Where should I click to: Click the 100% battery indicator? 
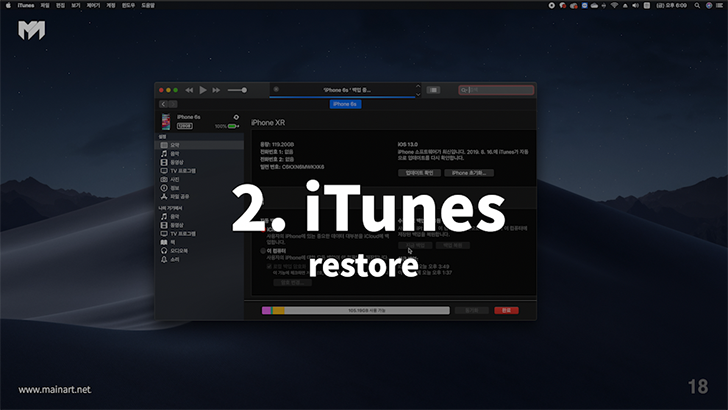coord(227,126)
